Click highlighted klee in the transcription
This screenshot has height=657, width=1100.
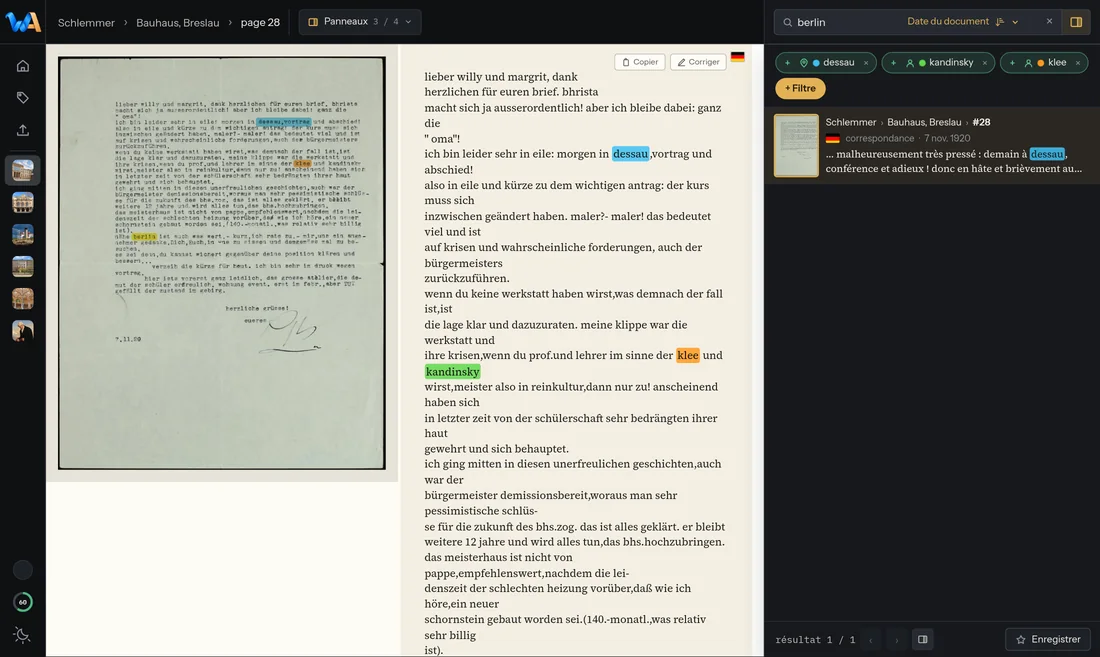point(688,355)
